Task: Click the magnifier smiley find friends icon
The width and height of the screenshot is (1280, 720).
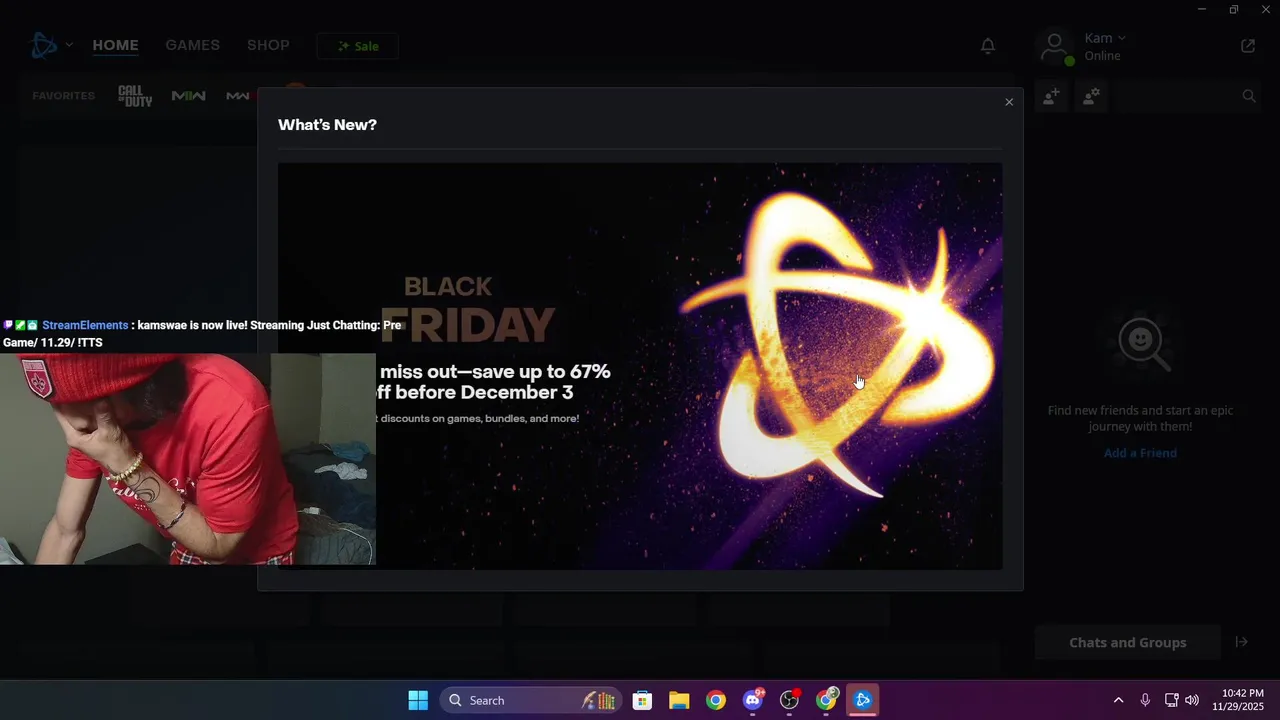Action: tap(1141, 343)
